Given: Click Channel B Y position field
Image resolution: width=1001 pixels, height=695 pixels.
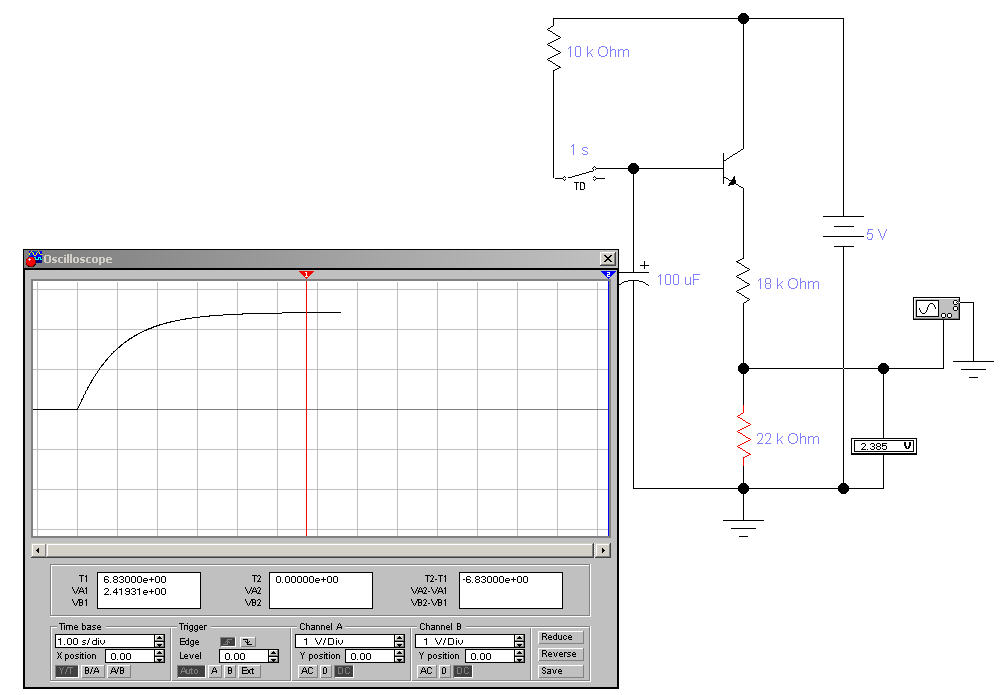Looking at the screenshot, I should pyautogui.click(x=490, y=656).
